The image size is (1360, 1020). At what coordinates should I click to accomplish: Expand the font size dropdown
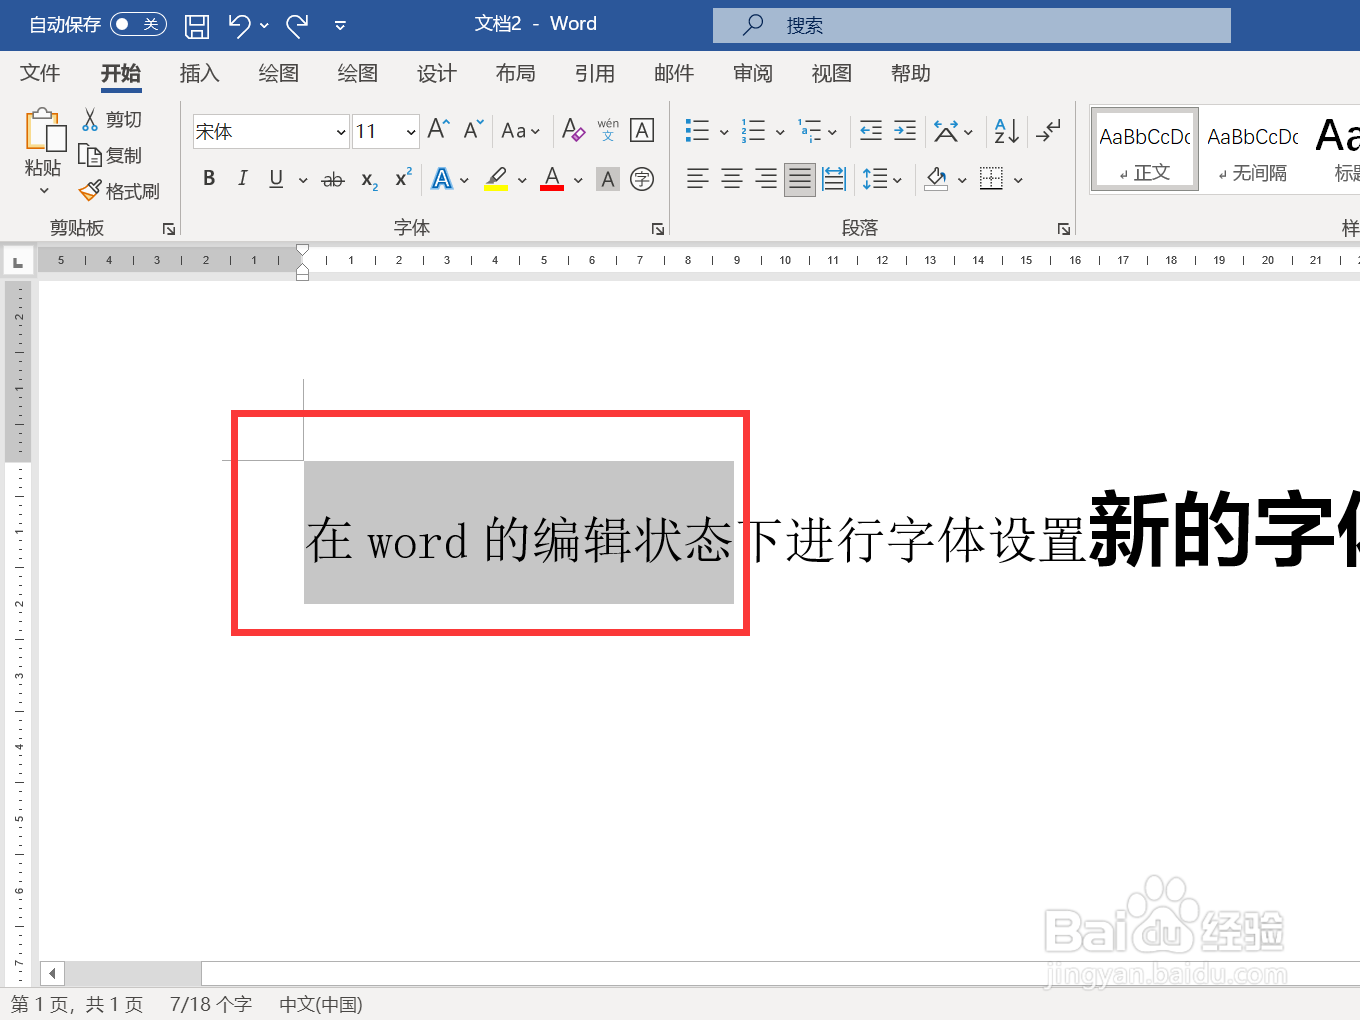click(x=410, y=131)
